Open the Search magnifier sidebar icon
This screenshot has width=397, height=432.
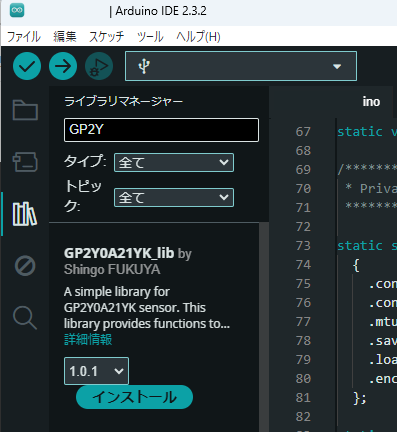(25, 318)
